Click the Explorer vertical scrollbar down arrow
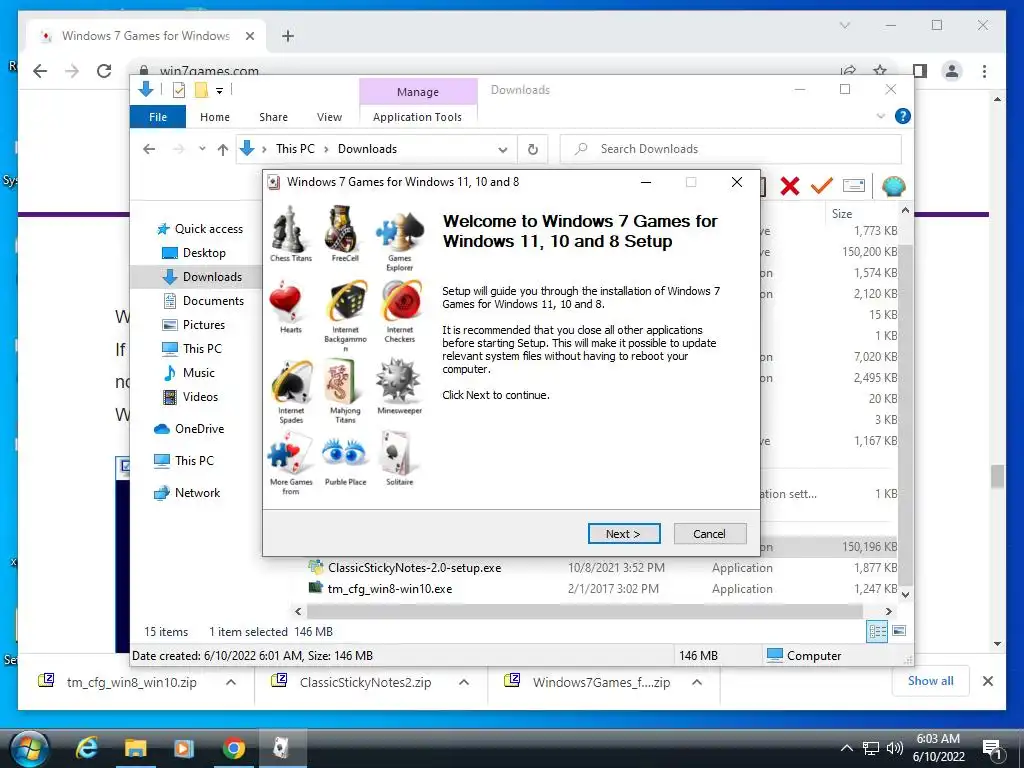The image size is (1024, 768). pyautogui.click(x=905, y=594)
